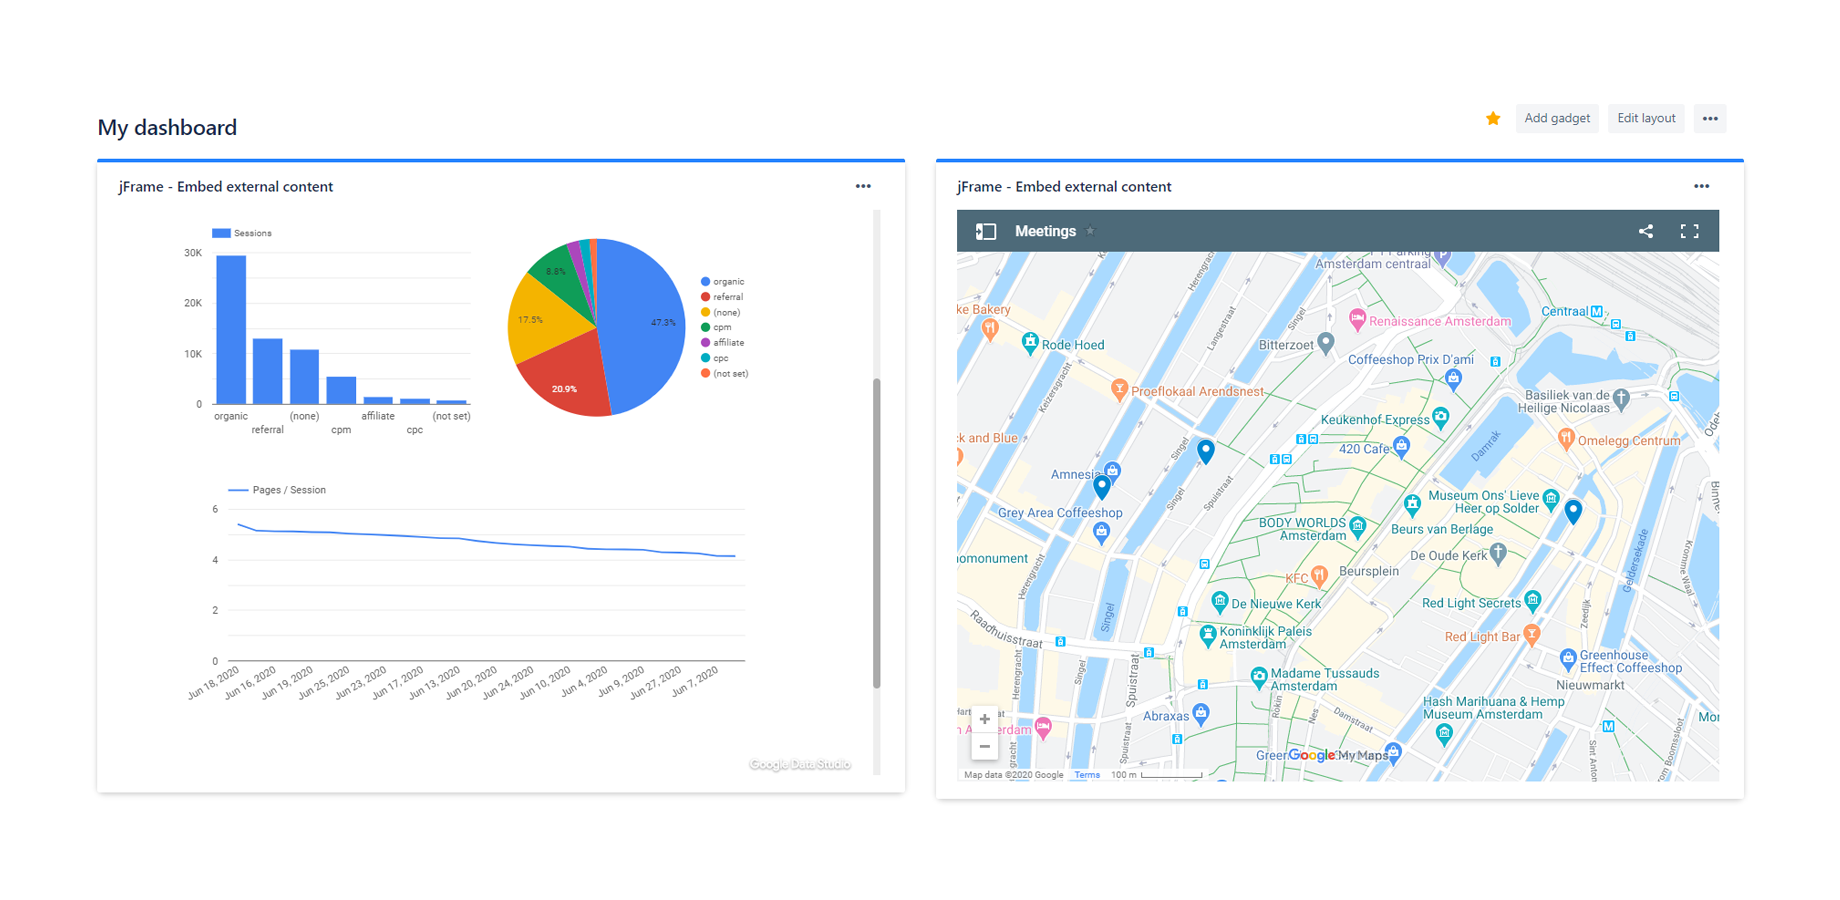1840x900 pixels.
Task: Zoom out on the map
Action: pyautogui.click(x=985, y=746)
